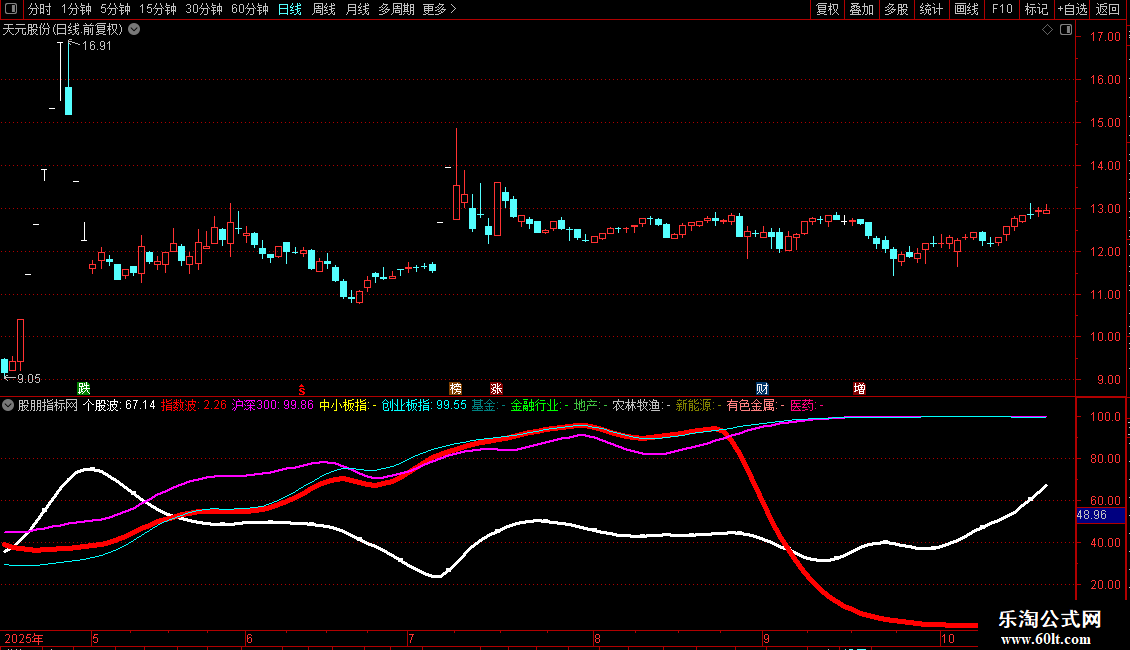The height and width of the screenshot is (650, 1130).
Task: Expand the 股朋指标网 indicator dropdown
Action: click(9, 406)
